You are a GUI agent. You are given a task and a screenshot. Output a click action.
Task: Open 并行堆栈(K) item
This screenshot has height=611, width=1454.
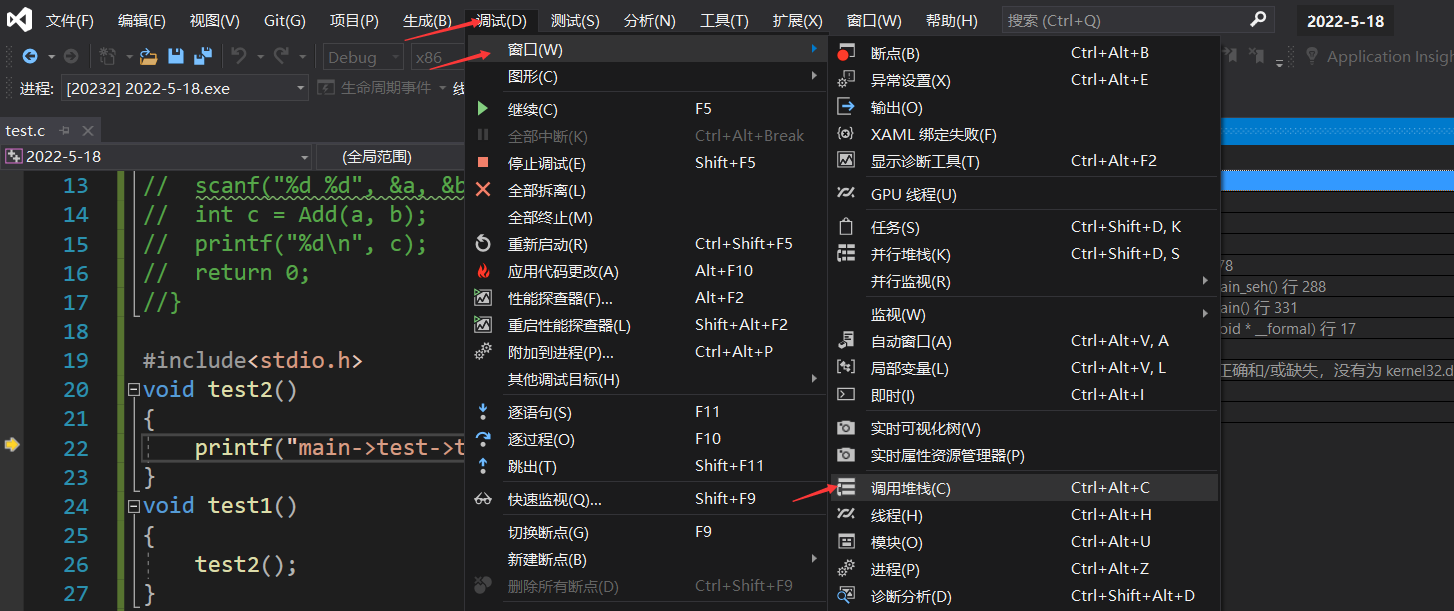point(1025,254)
